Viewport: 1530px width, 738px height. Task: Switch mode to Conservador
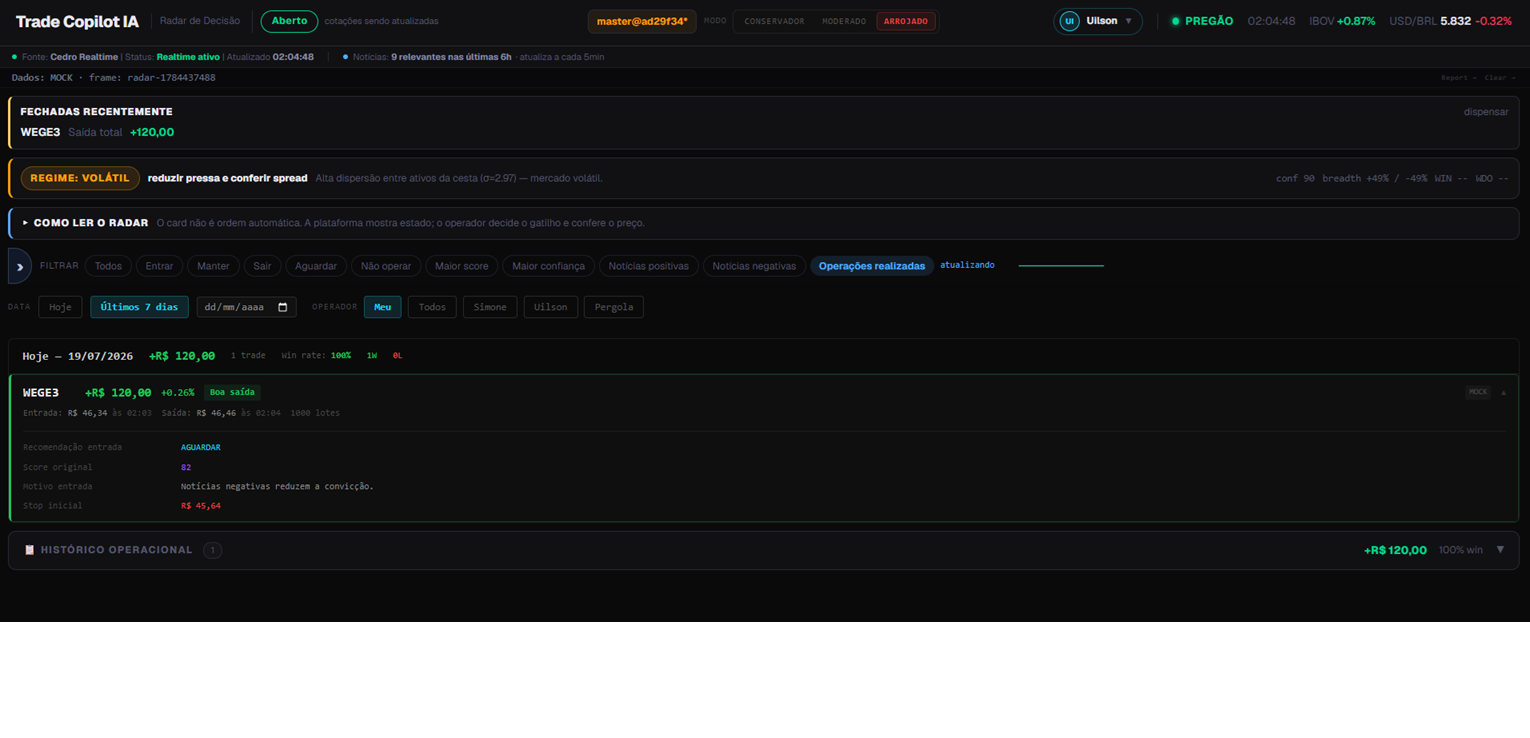pos(774,21)
